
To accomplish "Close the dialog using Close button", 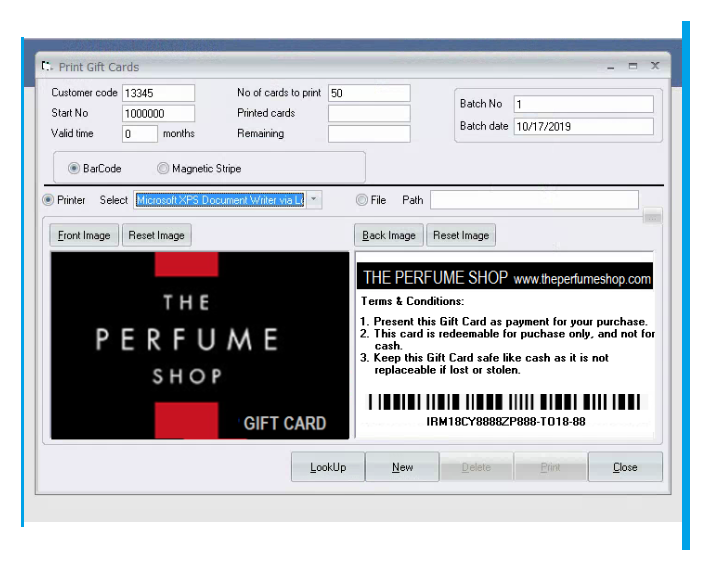I will click(x=625, y=467).
